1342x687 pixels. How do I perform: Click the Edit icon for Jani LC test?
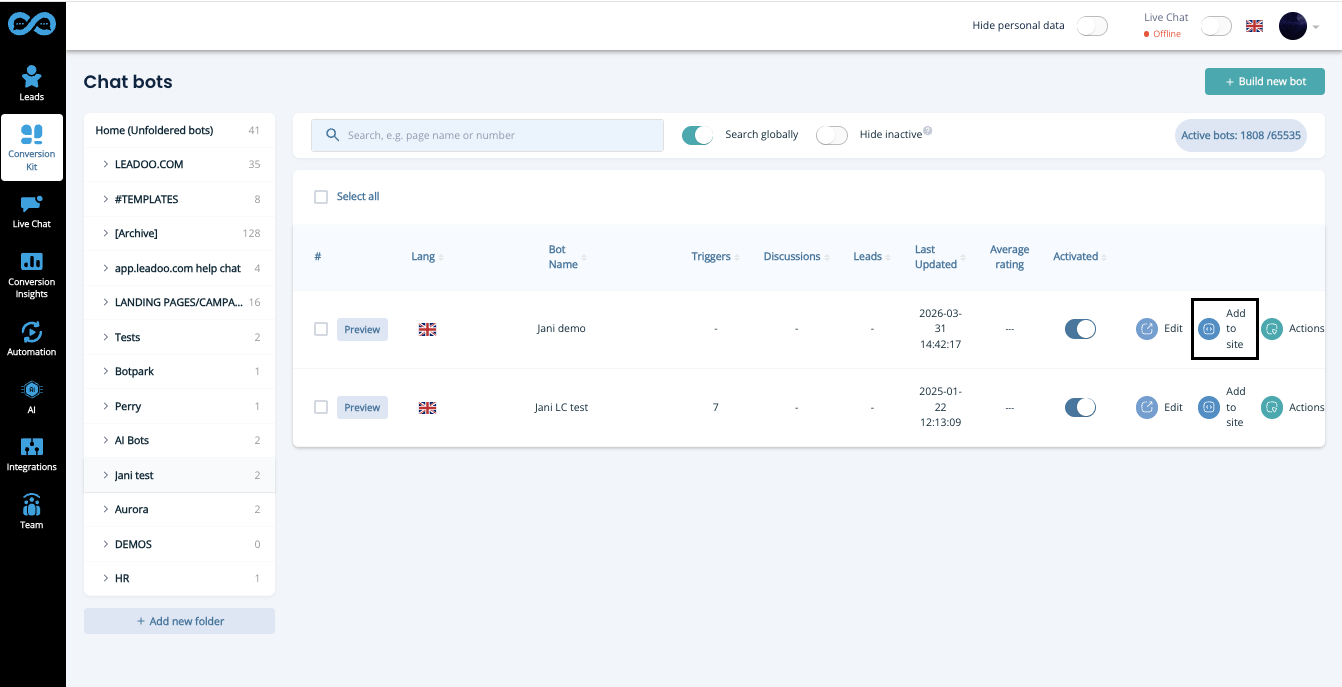pos(1147,407)
